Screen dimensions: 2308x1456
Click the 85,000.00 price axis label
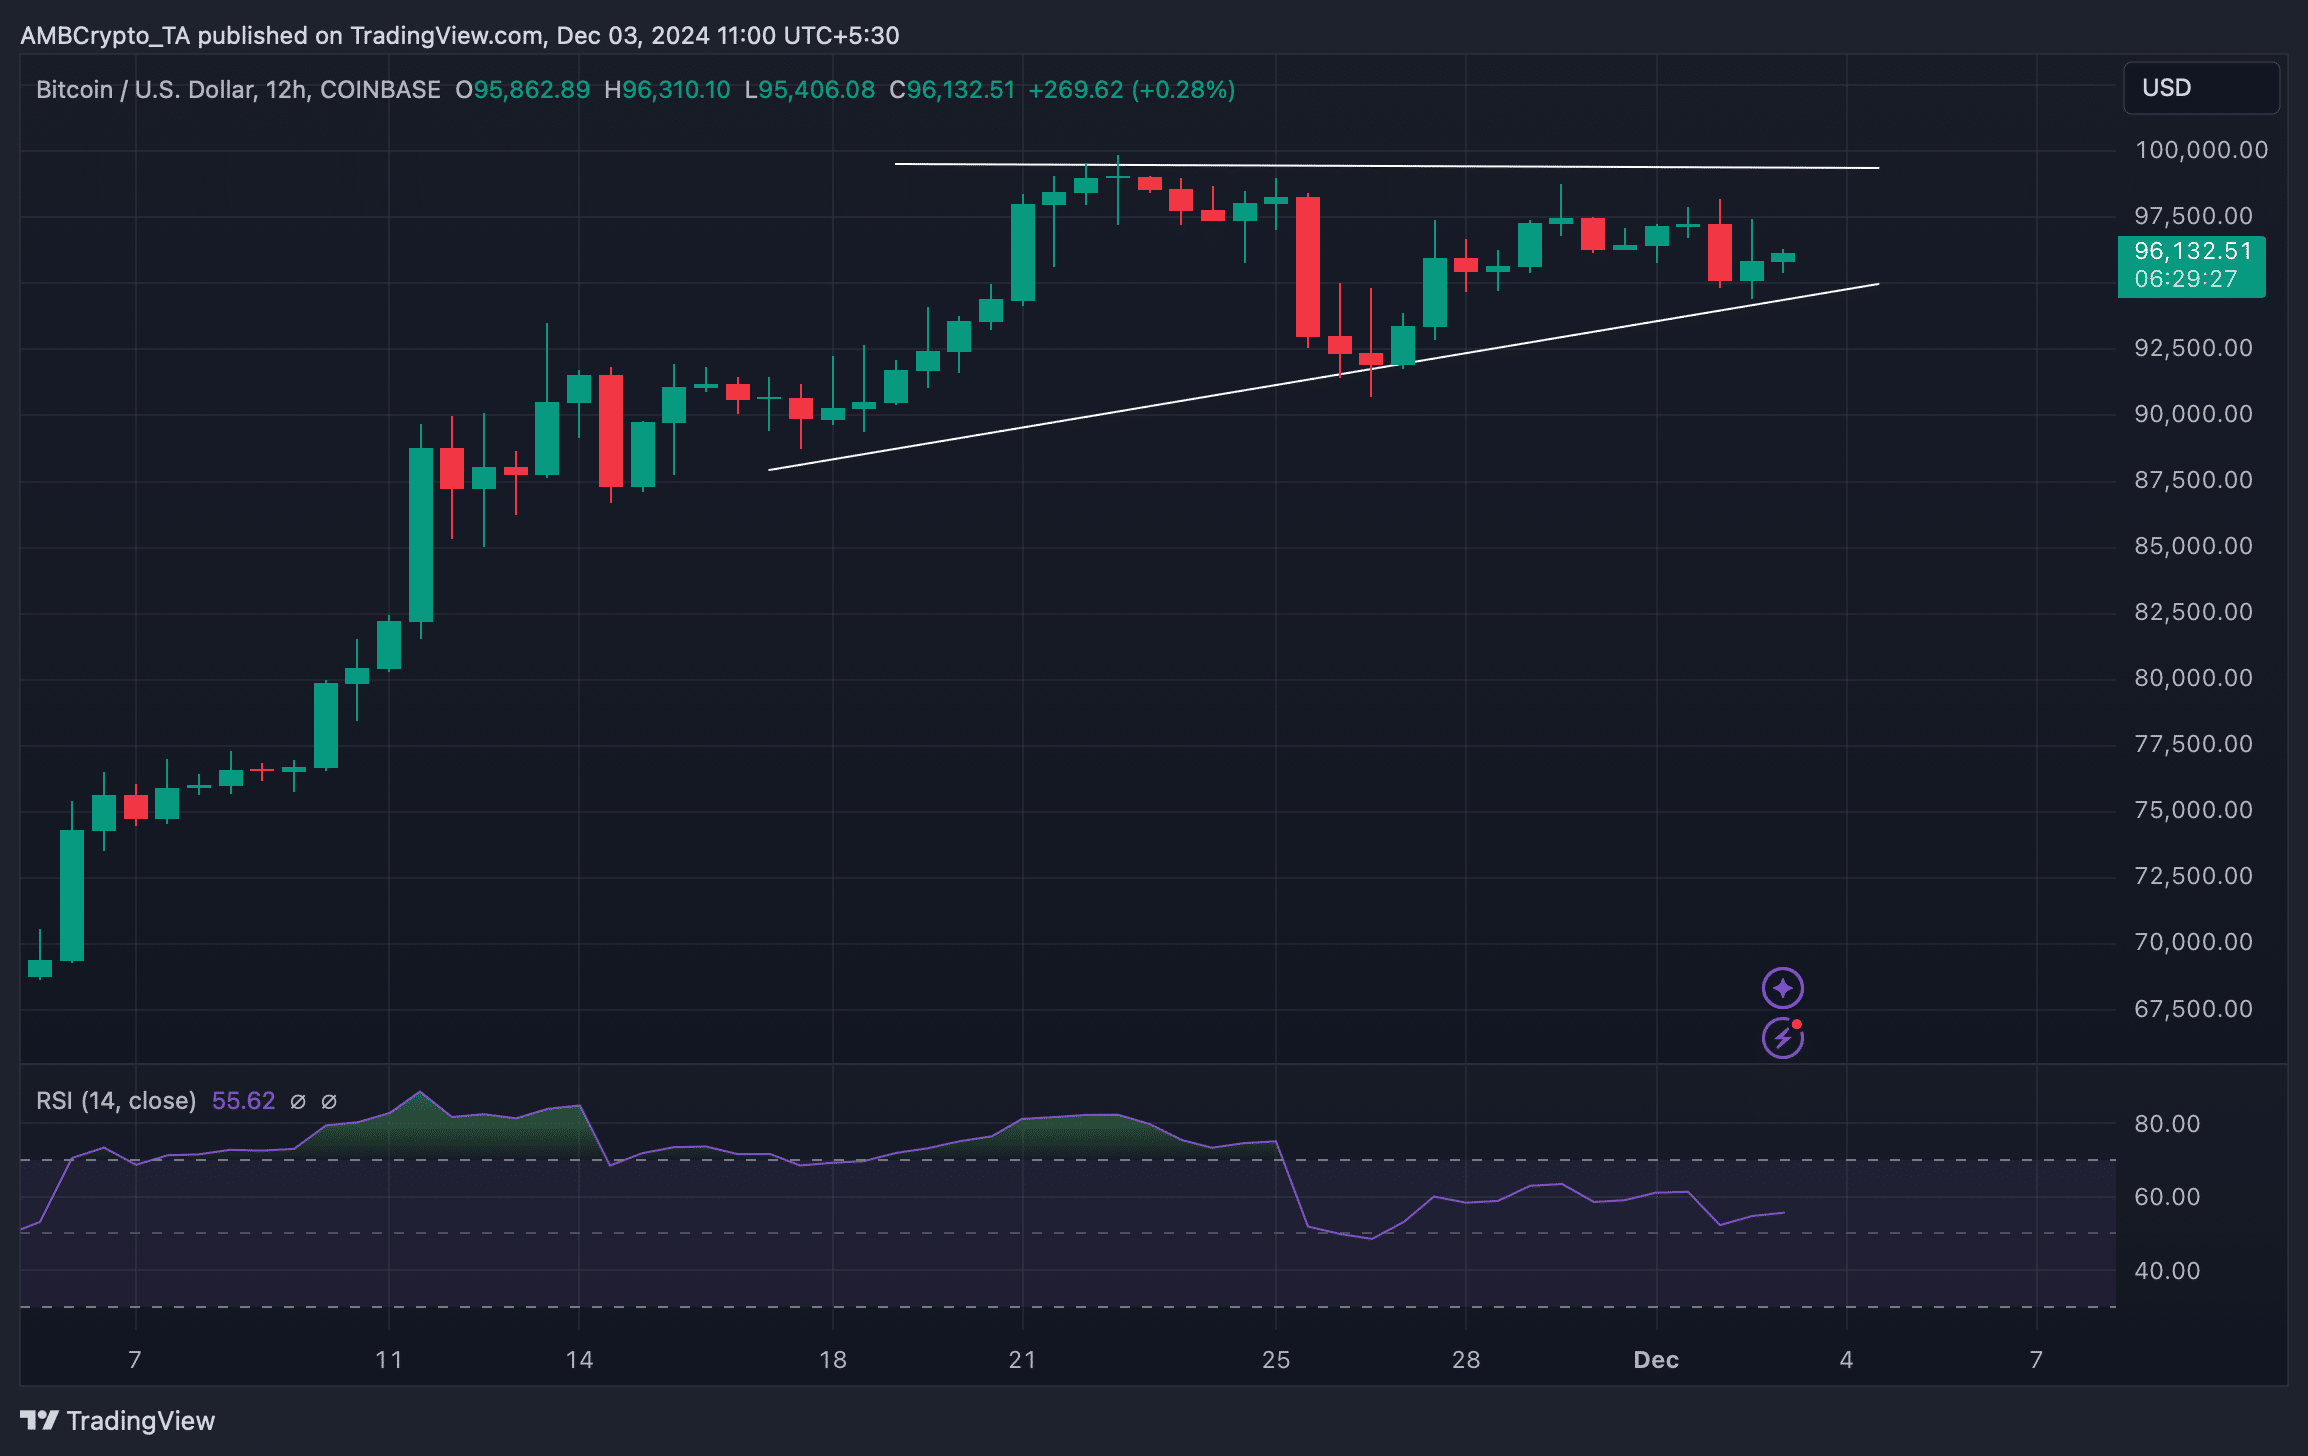pyautogui.click(x=2193, y=546)
